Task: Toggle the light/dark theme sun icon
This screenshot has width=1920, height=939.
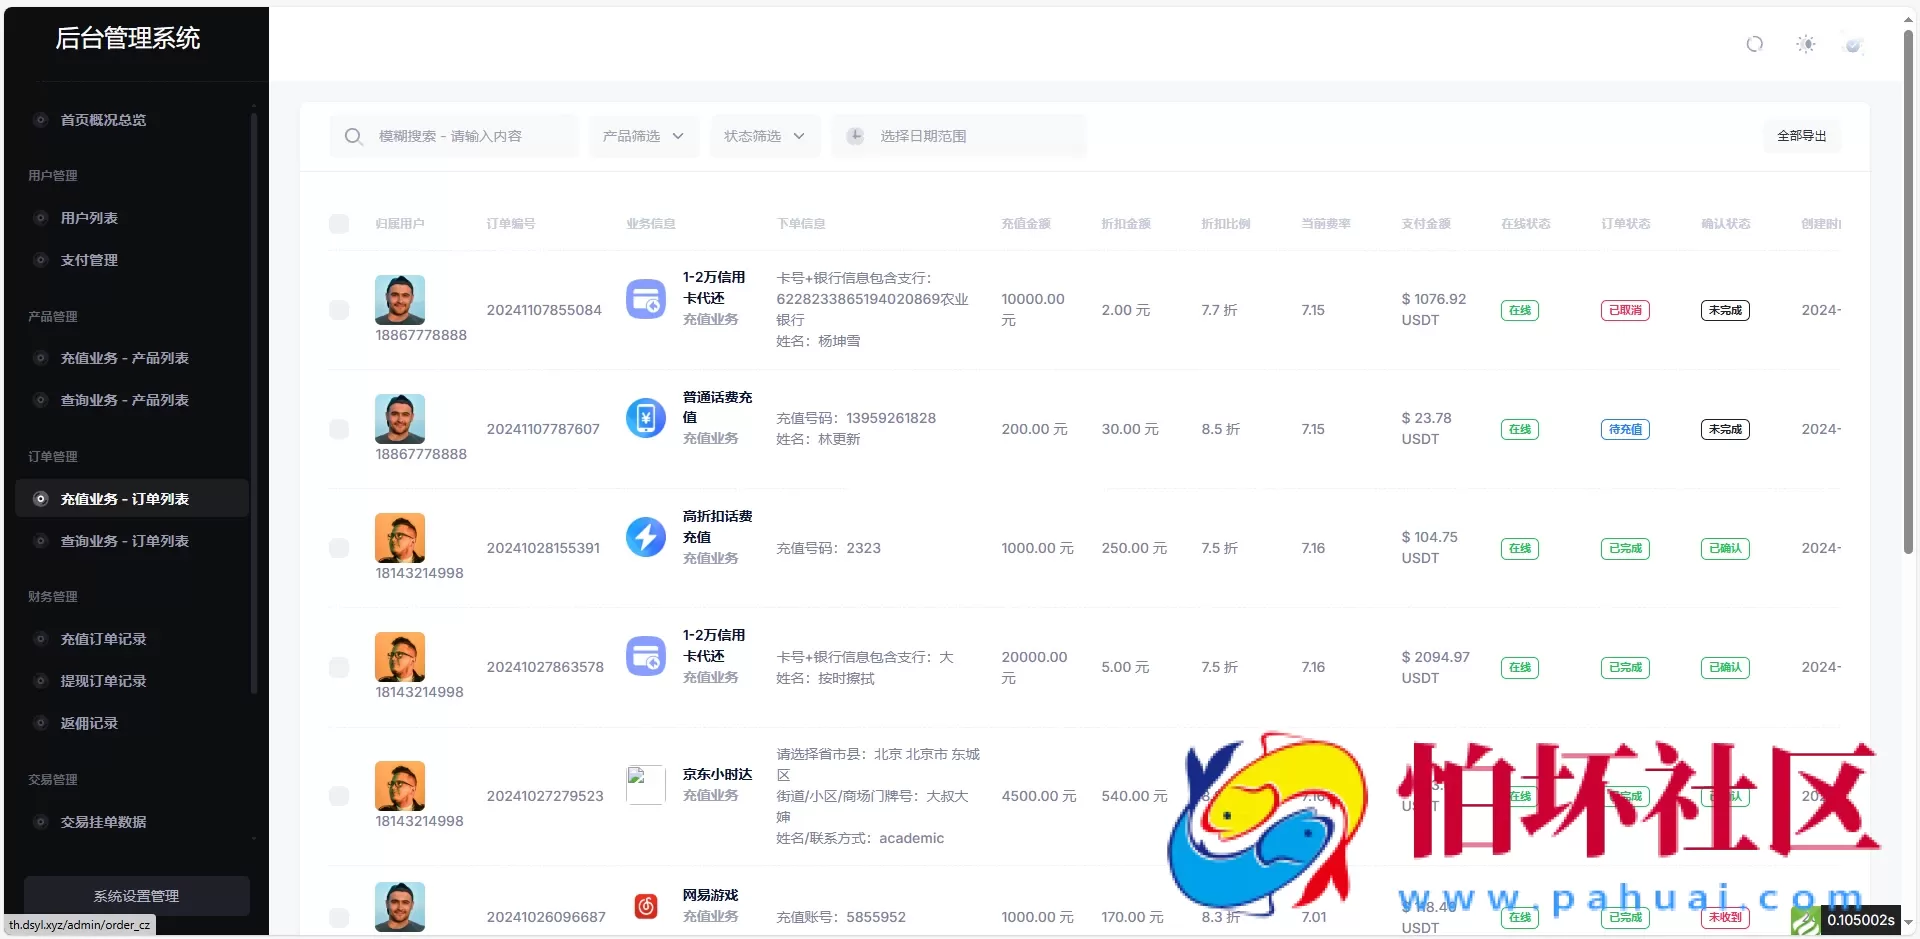Action: pyautogui.click(x=1806, y=44)
